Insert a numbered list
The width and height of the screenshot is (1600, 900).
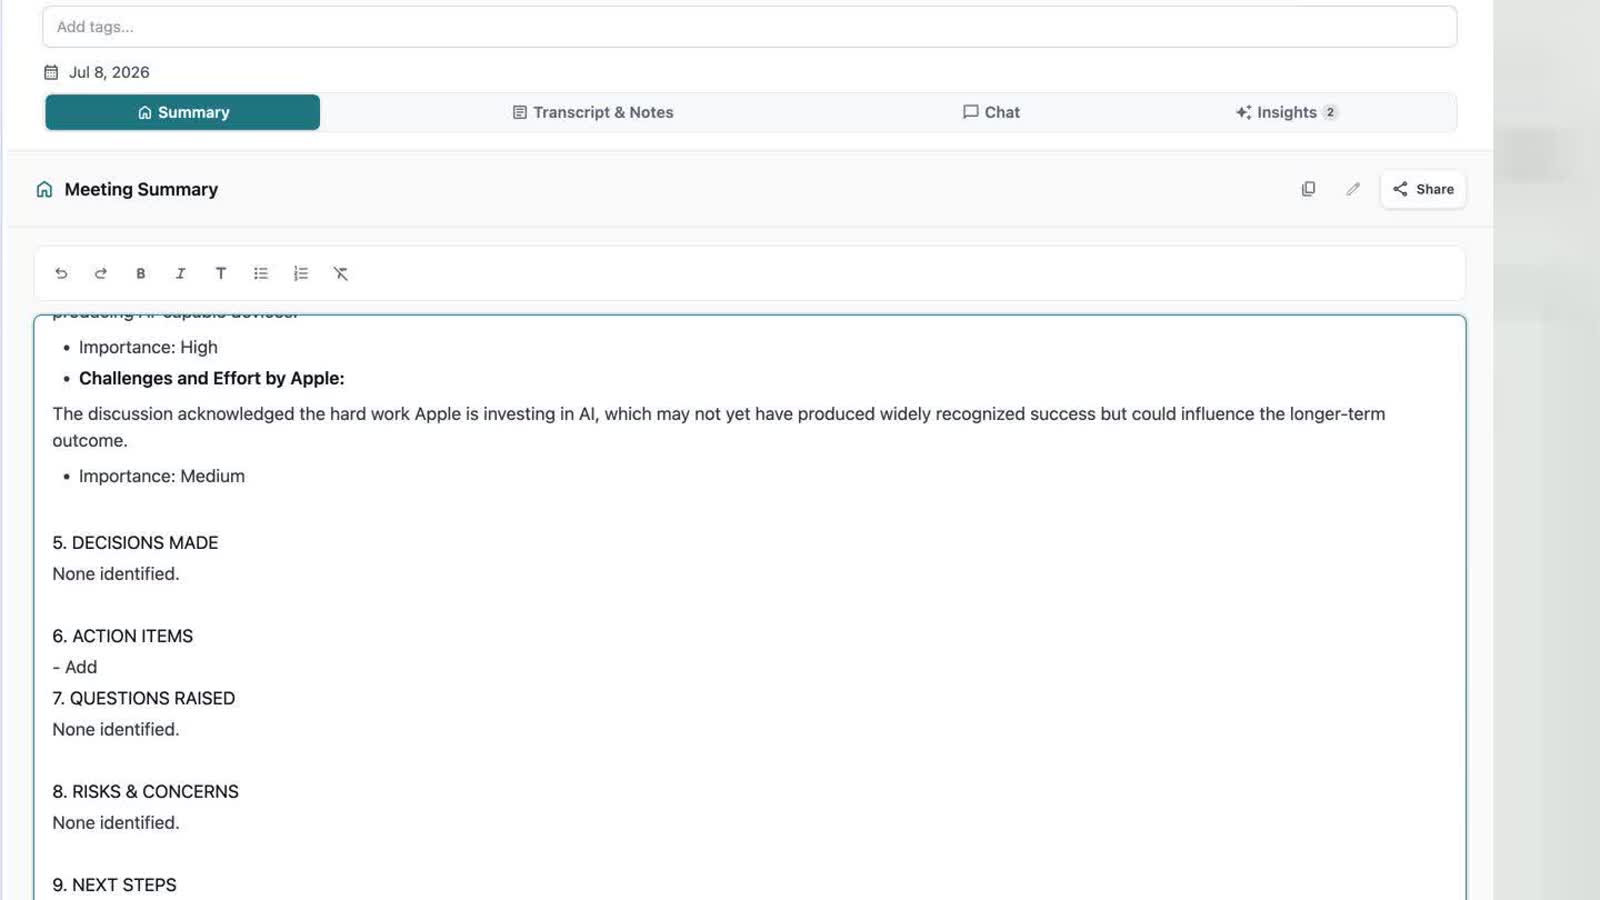tap(301, 273)
